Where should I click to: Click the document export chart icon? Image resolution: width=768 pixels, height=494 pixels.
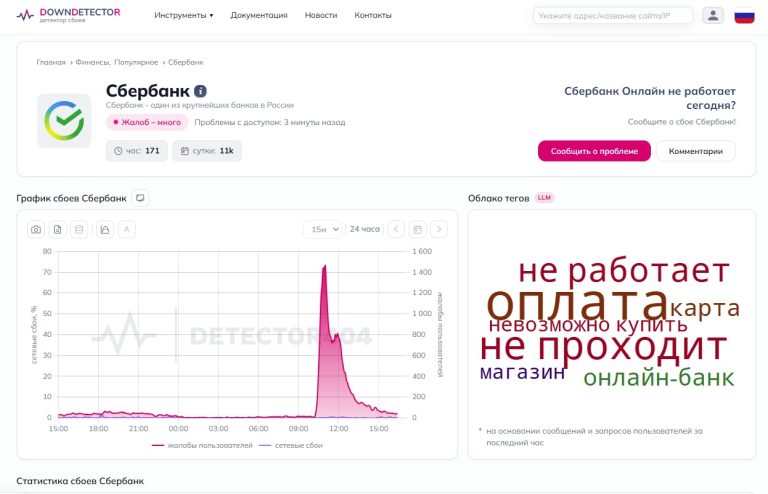(x=57, y=229)
